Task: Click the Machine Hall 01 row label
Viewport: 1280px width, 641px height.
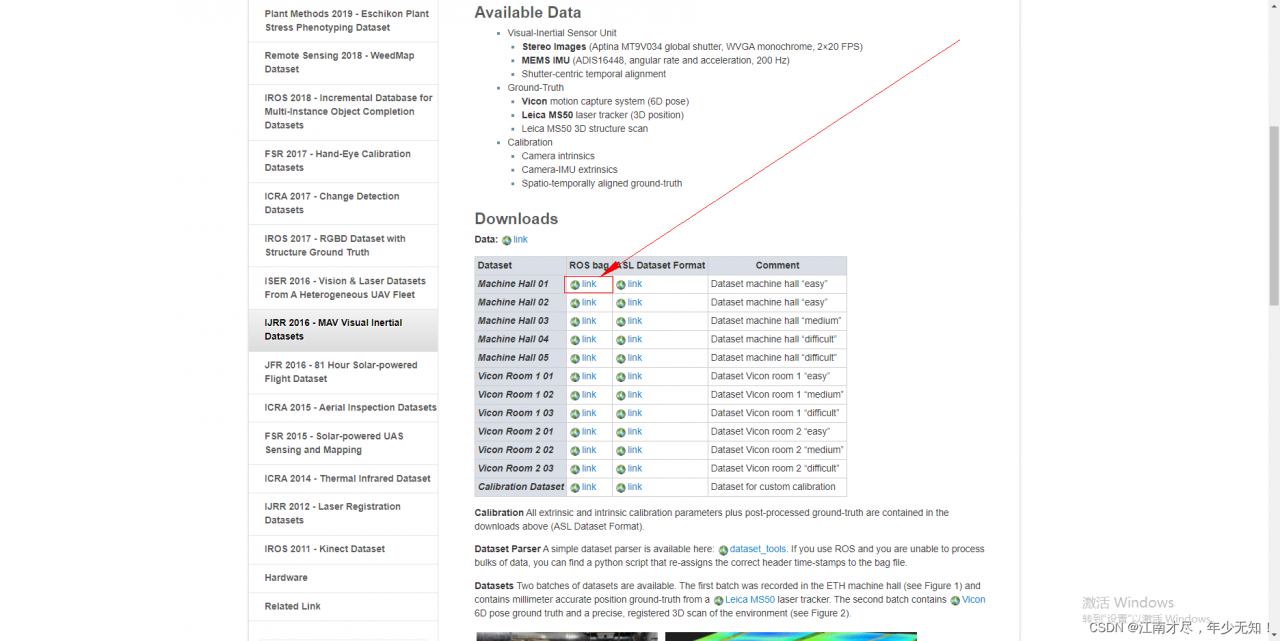Action: [520, 284]
